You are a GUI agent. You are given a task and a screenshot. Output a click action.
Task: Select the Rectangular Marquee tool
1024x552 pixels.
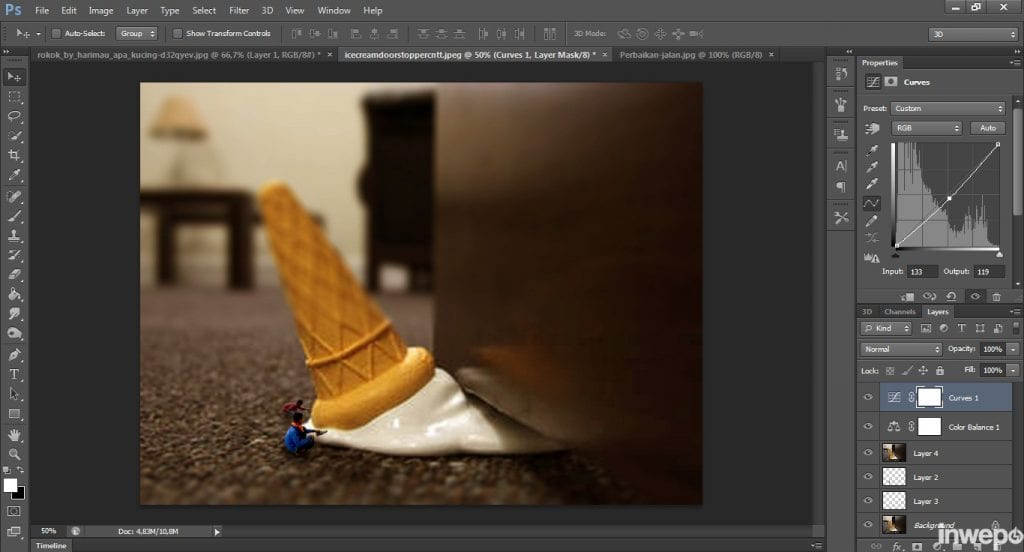click(14, 97)
